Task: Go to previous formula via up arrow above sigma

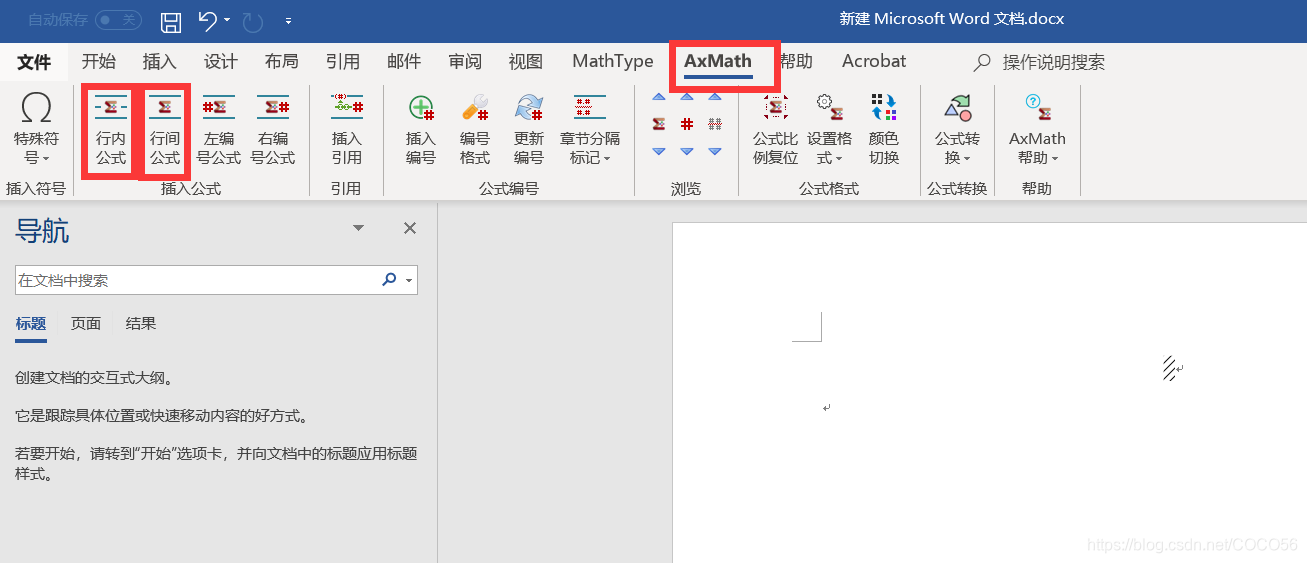Action: pos(659,97)
